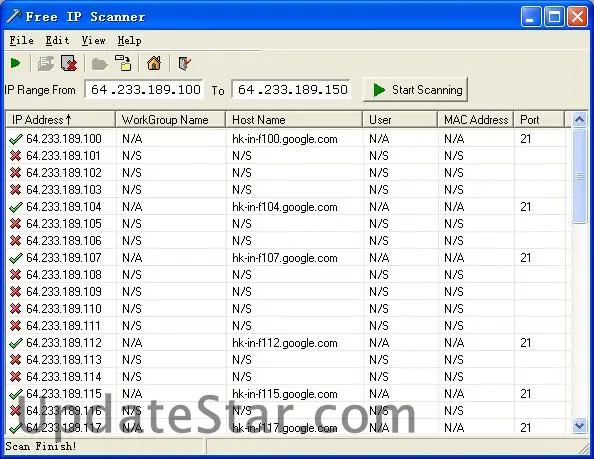
Task: Open the View menu
Action: (x=94, y=40)
